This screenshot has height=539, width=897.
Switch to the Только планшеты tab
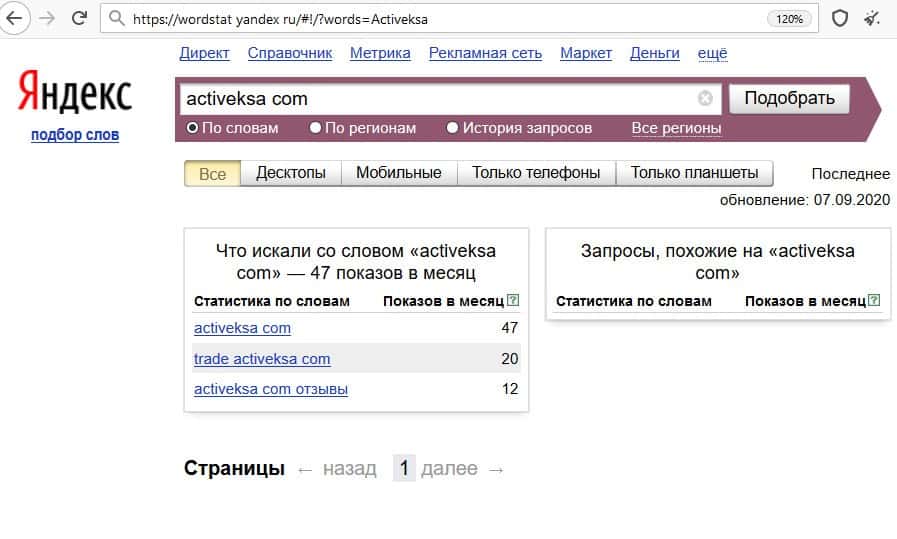[x=694, y=173]
